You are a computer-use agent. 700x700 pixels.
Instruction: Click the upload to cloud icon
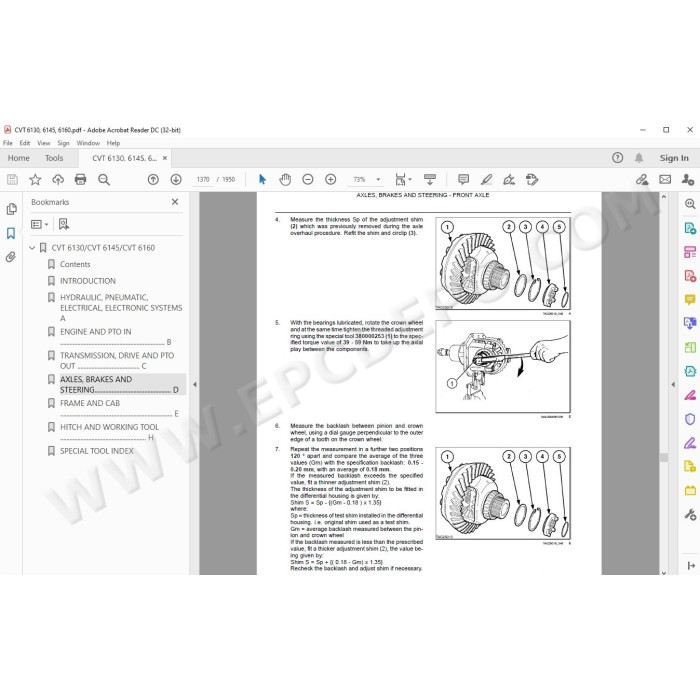click(x=58, y=179)
